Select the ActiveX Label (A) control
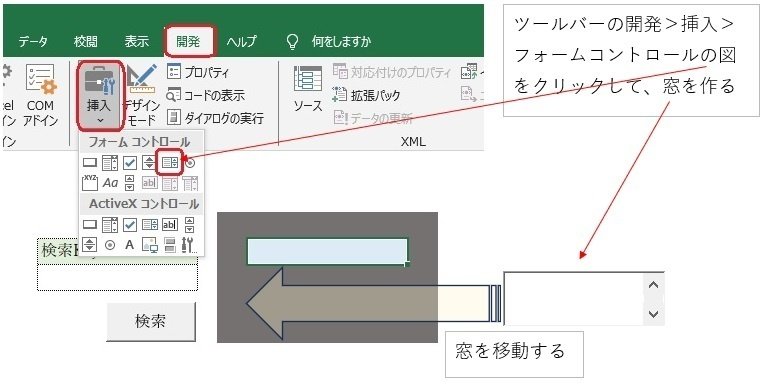This screenshot has width=765, height=390. coord(129,245)
